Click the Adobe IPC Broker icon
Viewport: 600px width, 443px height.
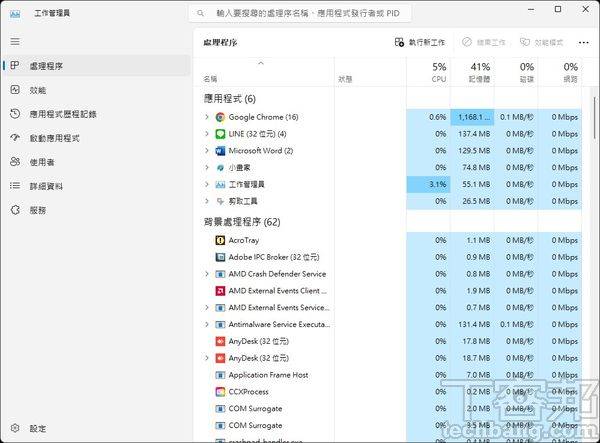220,257
